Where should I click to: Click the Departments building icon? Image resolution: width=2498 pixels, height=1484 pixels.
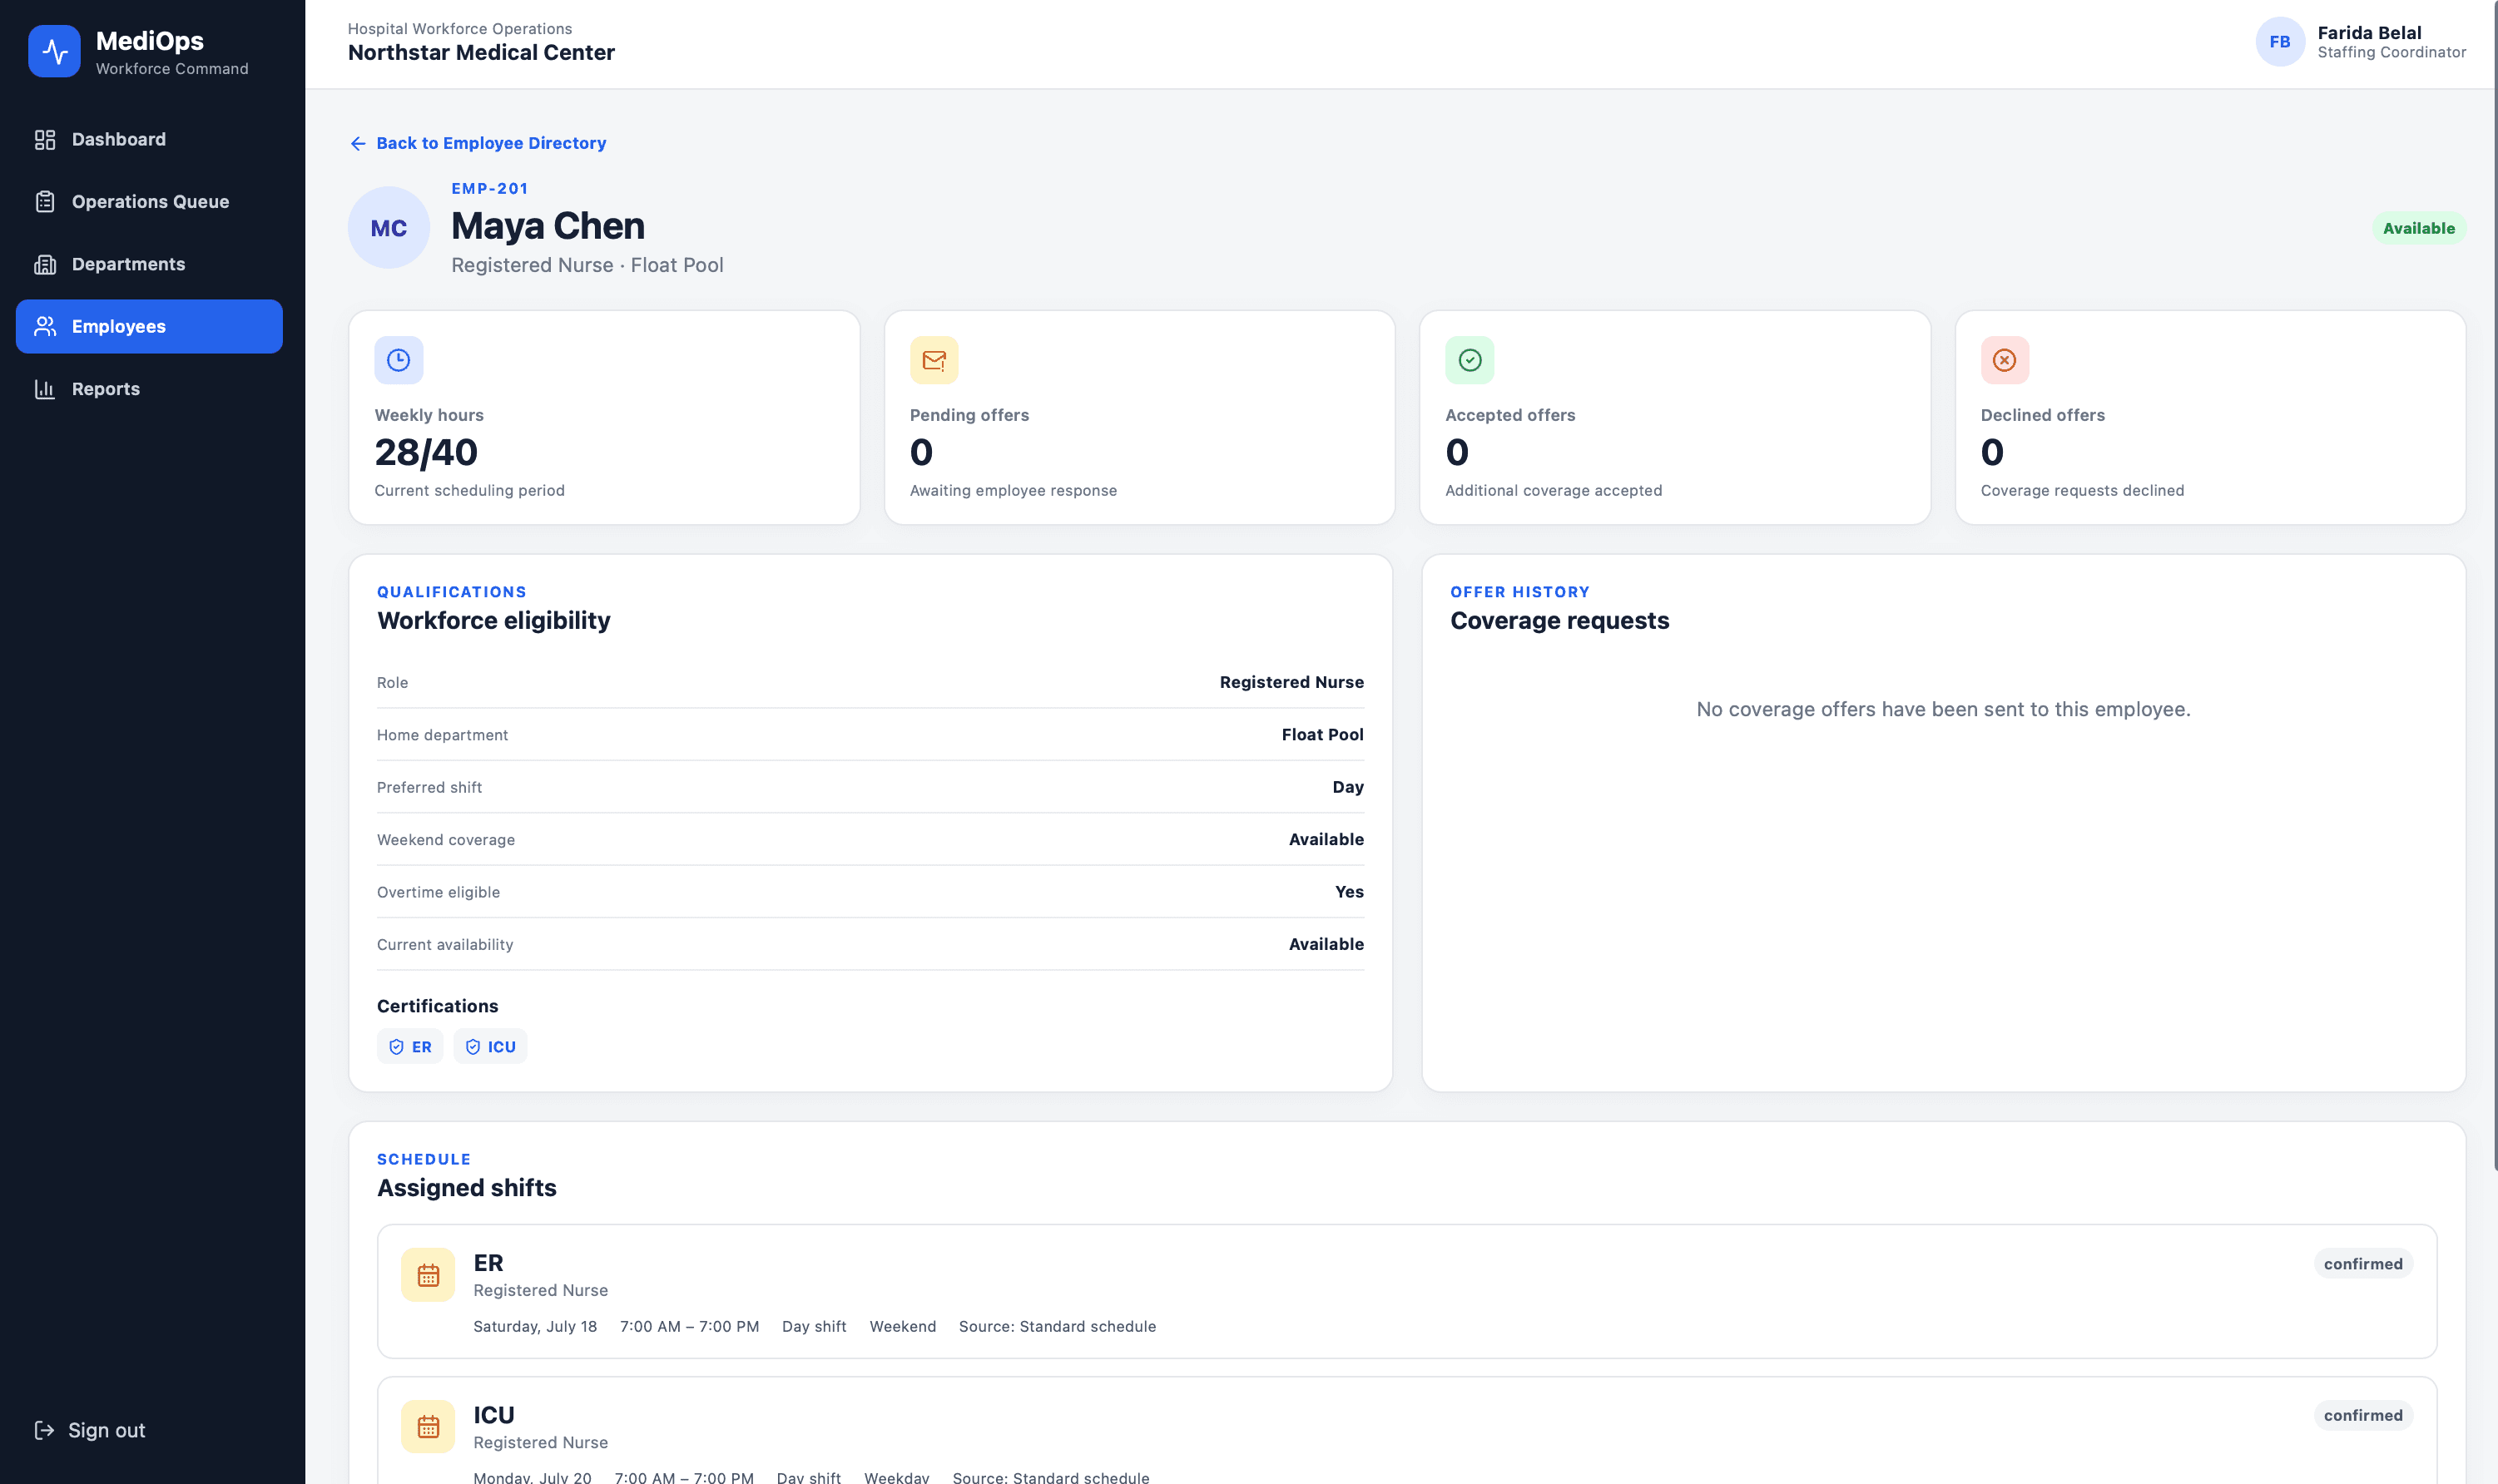click(x=45, y=264)
